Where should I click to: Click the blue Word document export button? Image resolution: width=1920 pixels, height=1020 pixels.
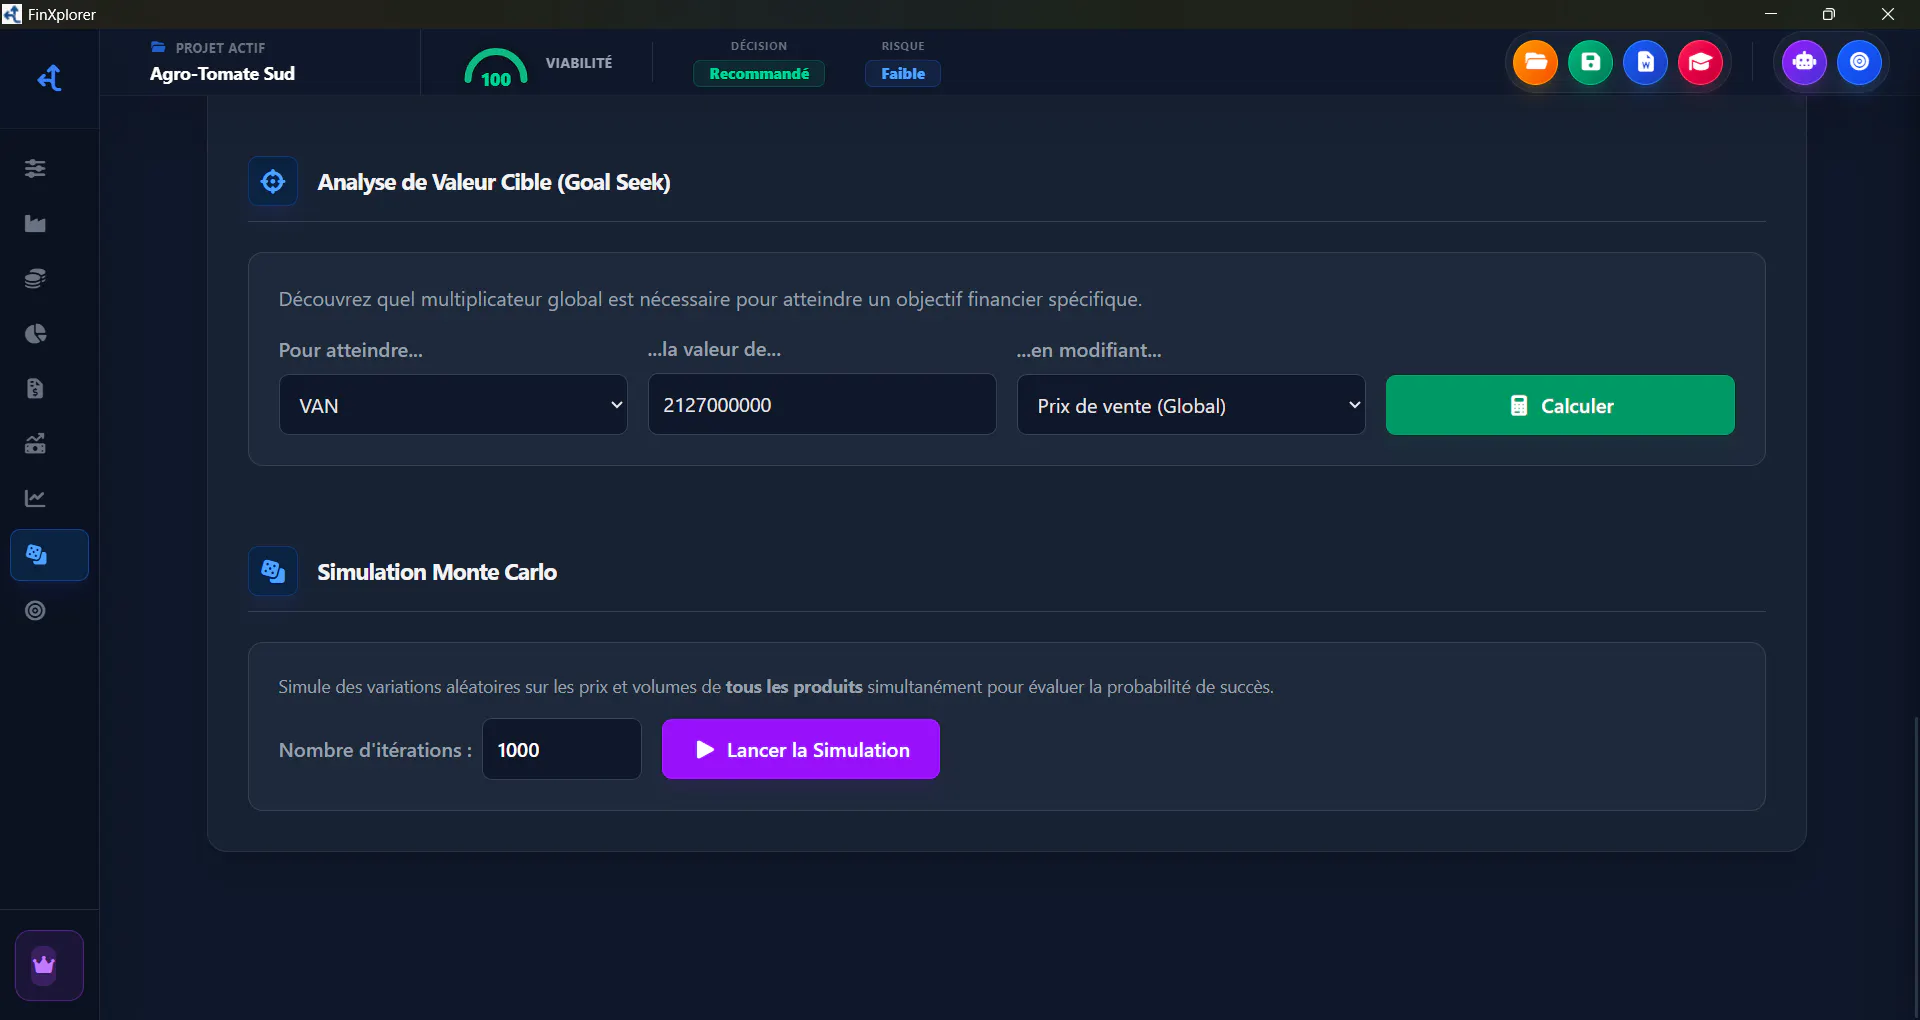1645,62
